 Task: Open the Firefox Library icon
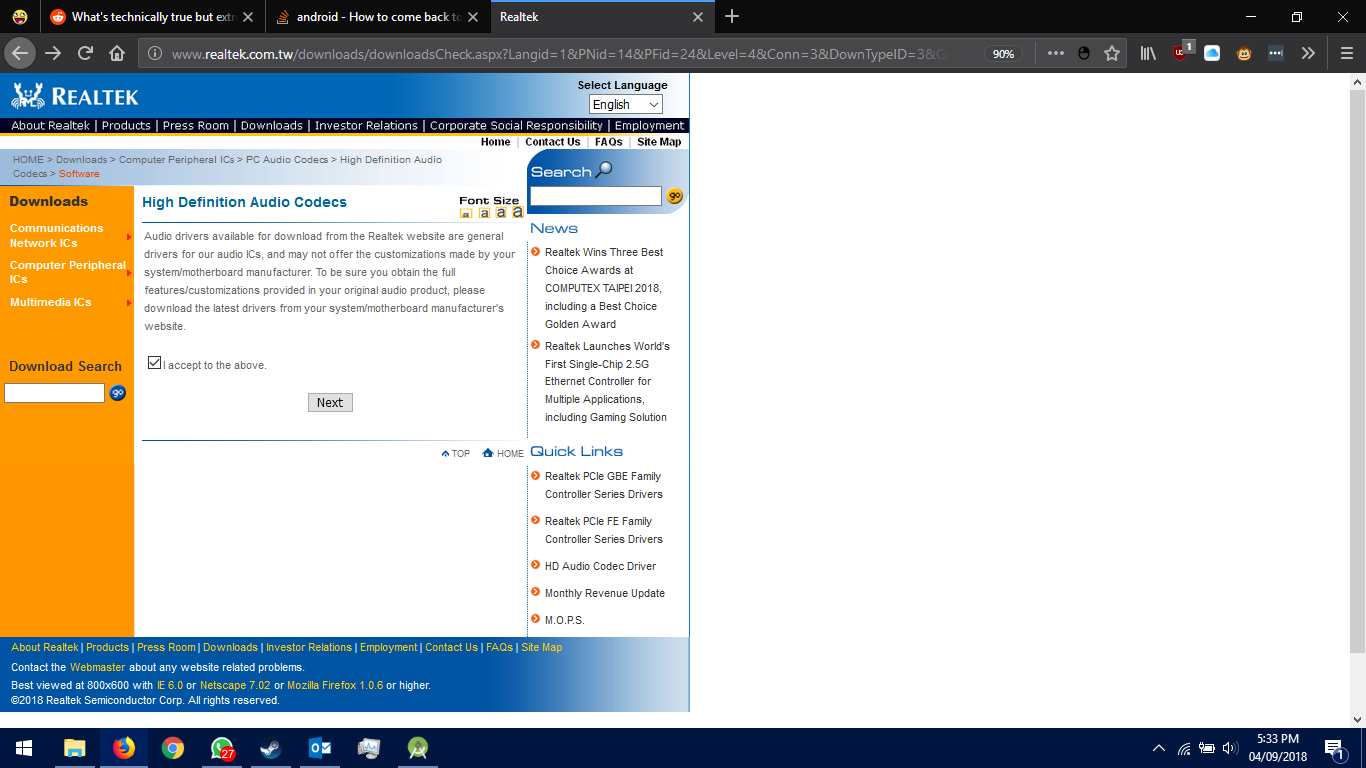(1148, 54)
